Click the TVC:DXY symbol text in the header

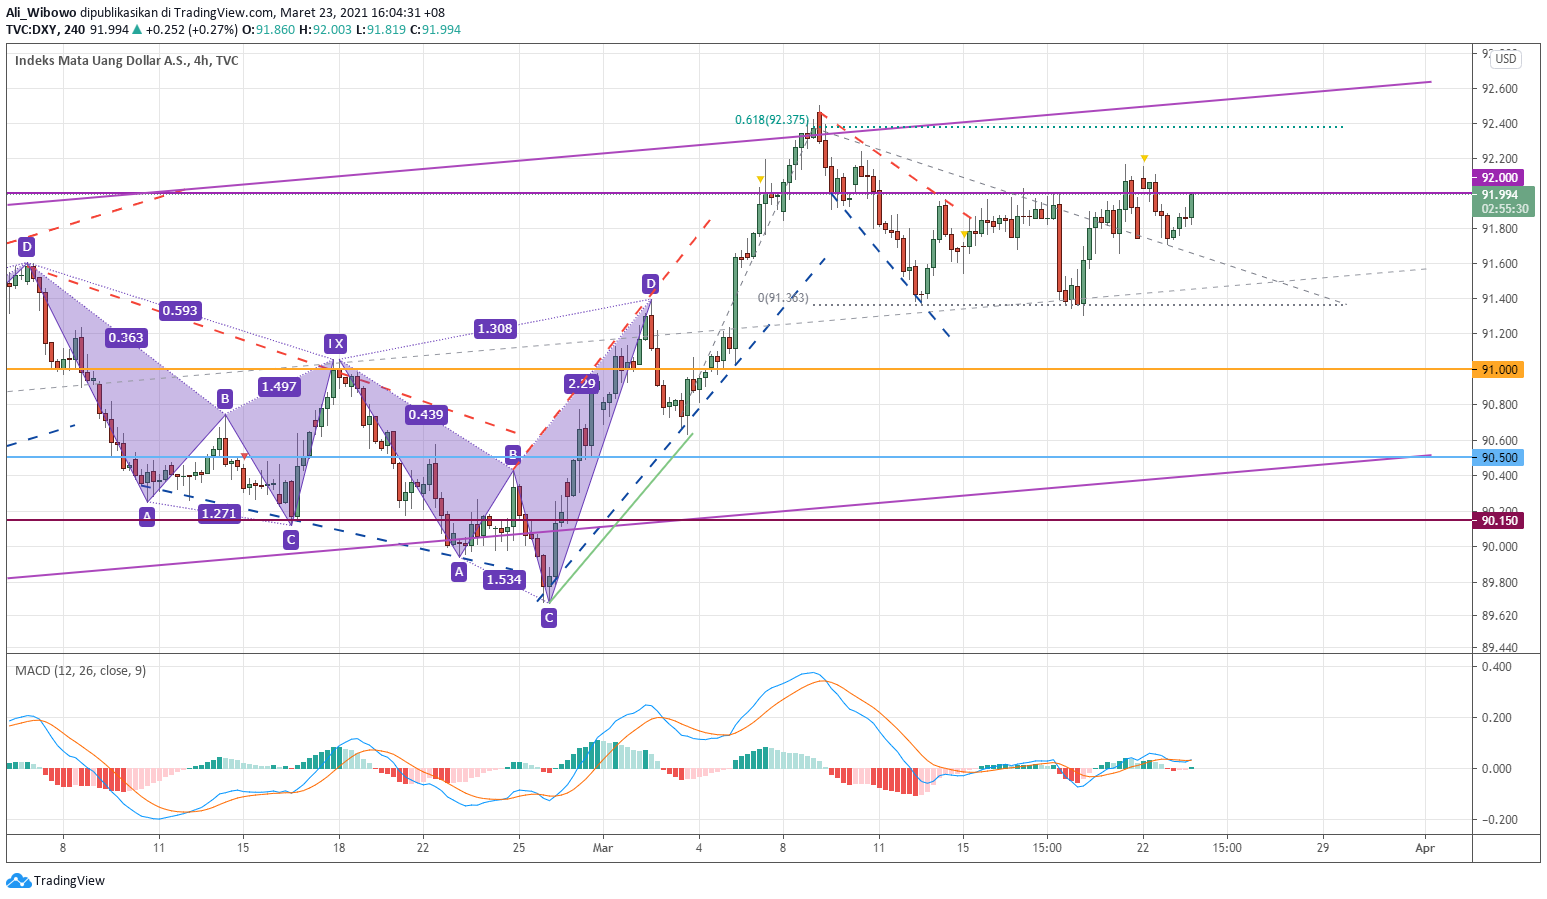31,29
